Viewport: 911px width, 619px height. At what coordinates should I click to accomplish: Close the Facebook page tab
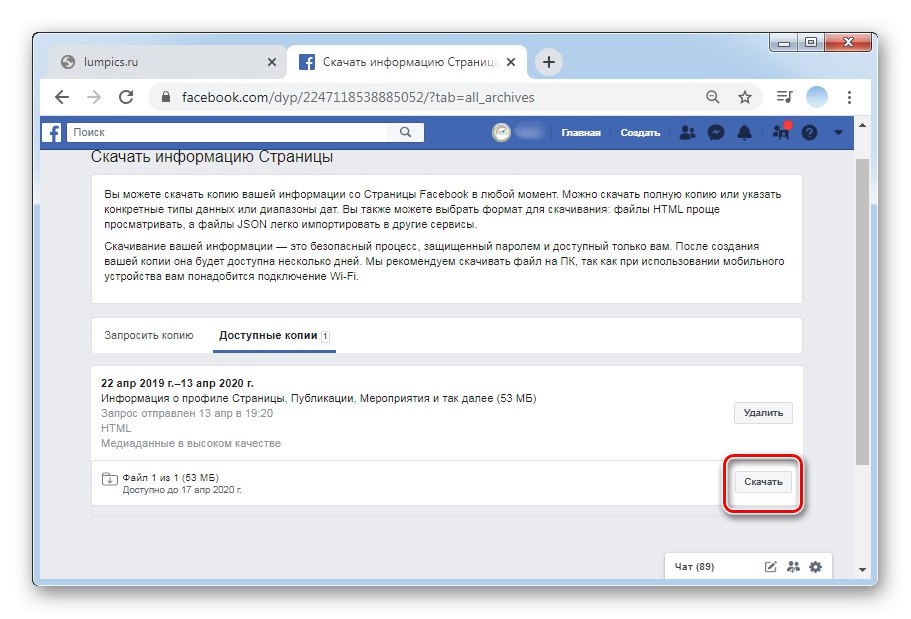[x=511, y=62]
